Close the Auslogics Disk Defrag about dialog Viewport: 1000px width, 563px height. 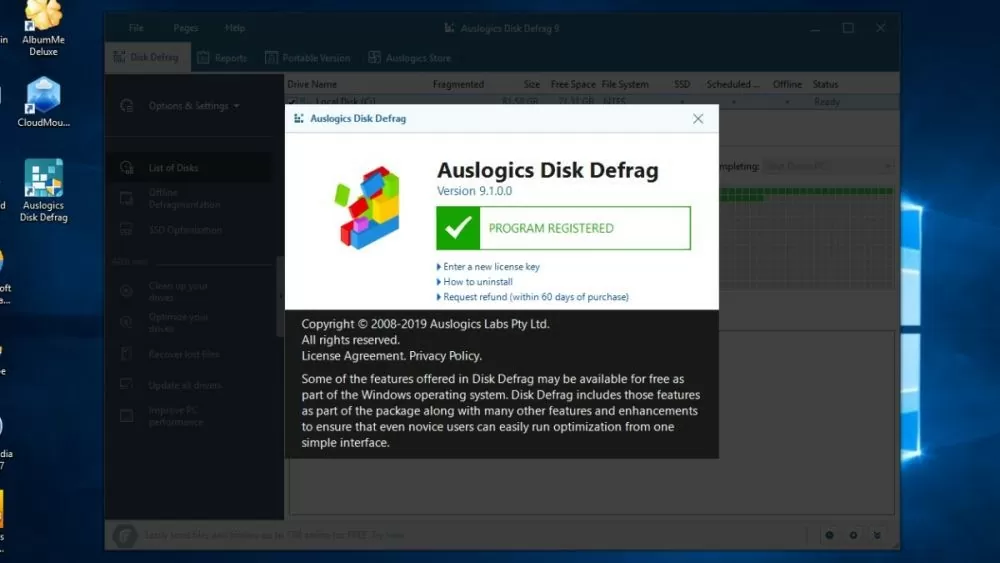pos(698,119)
